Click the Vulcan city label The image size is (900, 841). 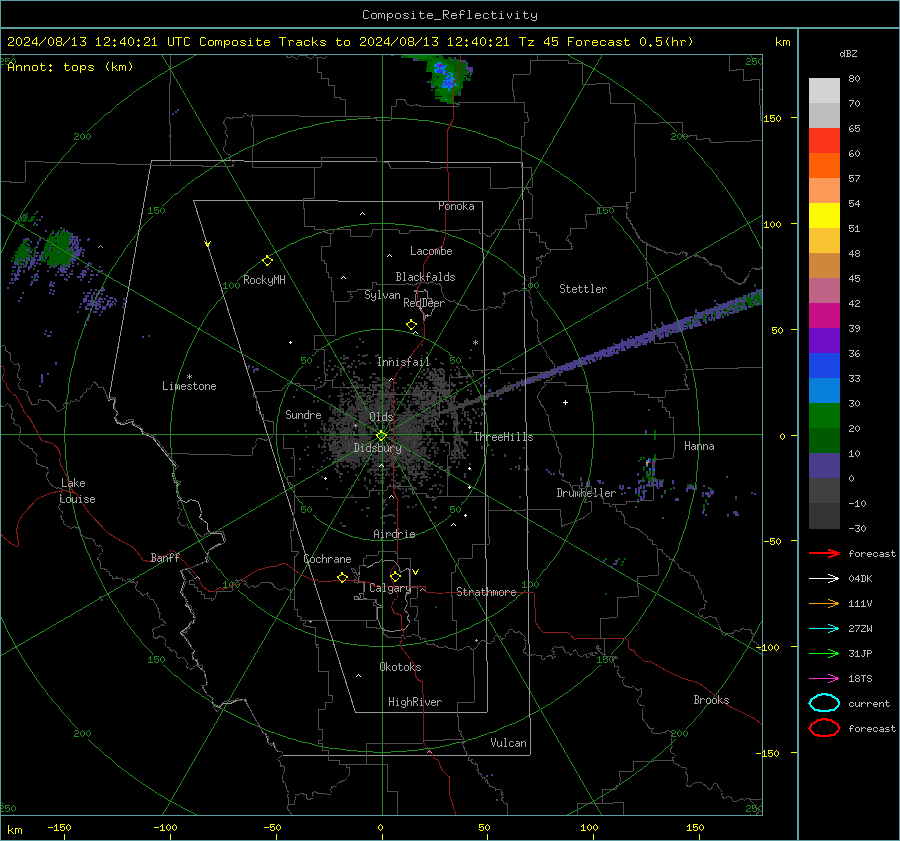pyautogui.click(x=509, y=743)
